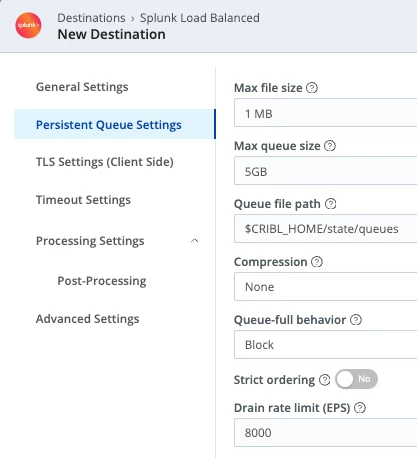The width and height of the screenshot is (417, 458).
Task: Click the Destinations breadcrumb link
Action: (x=91, y=18)
